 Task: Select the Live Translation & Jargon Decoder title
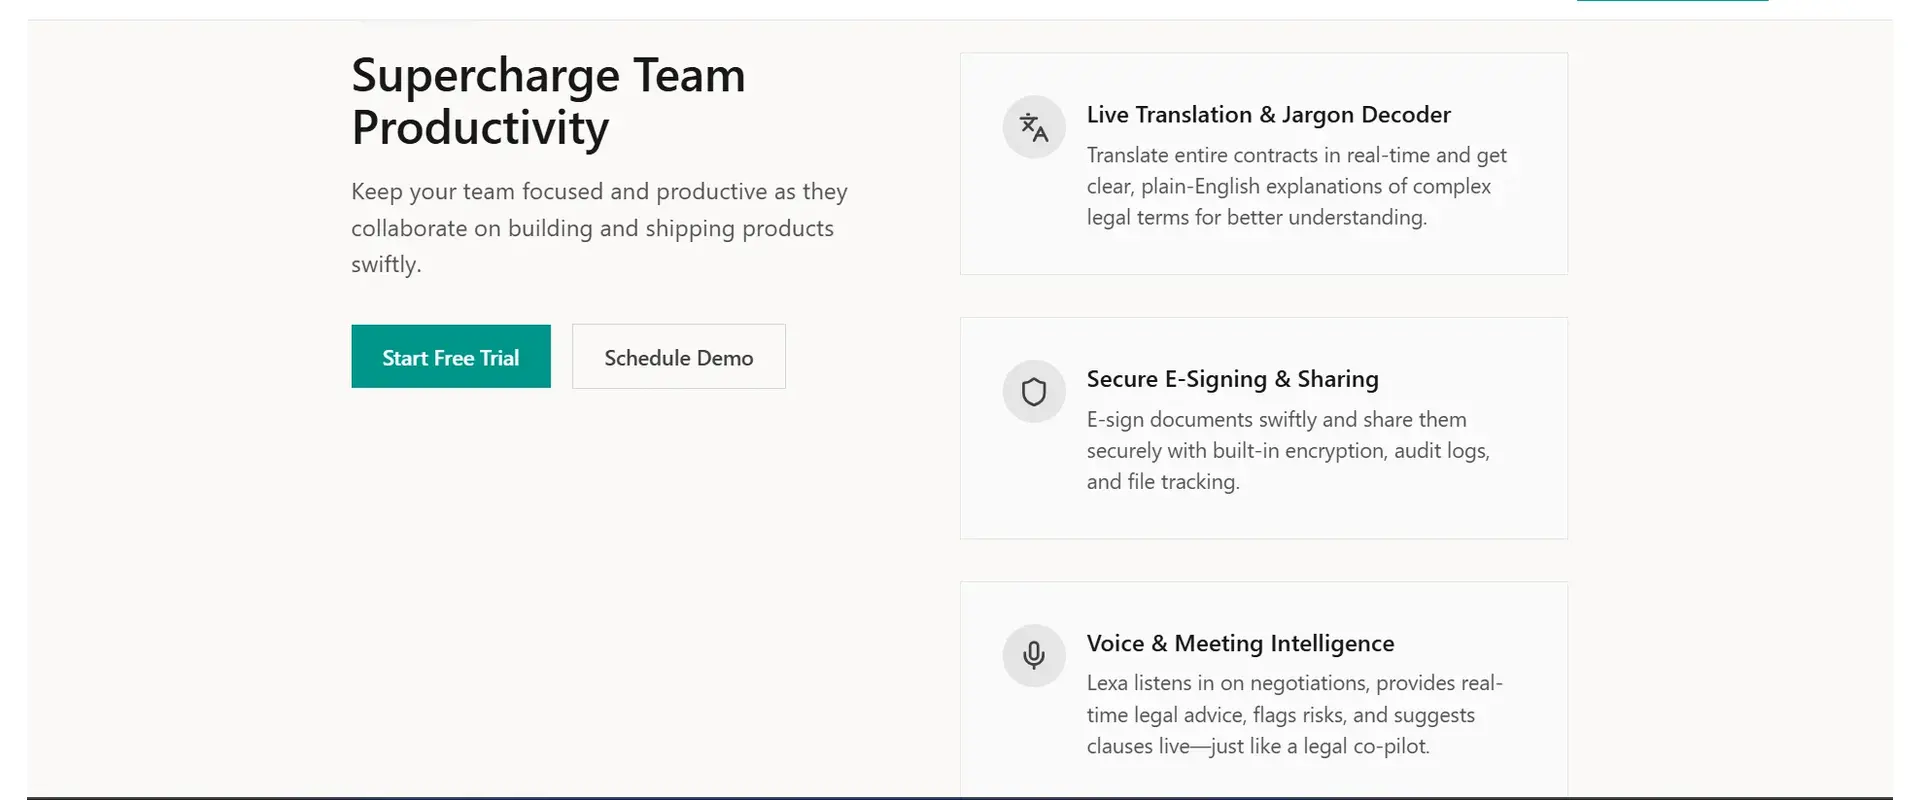pos(1268,115)
